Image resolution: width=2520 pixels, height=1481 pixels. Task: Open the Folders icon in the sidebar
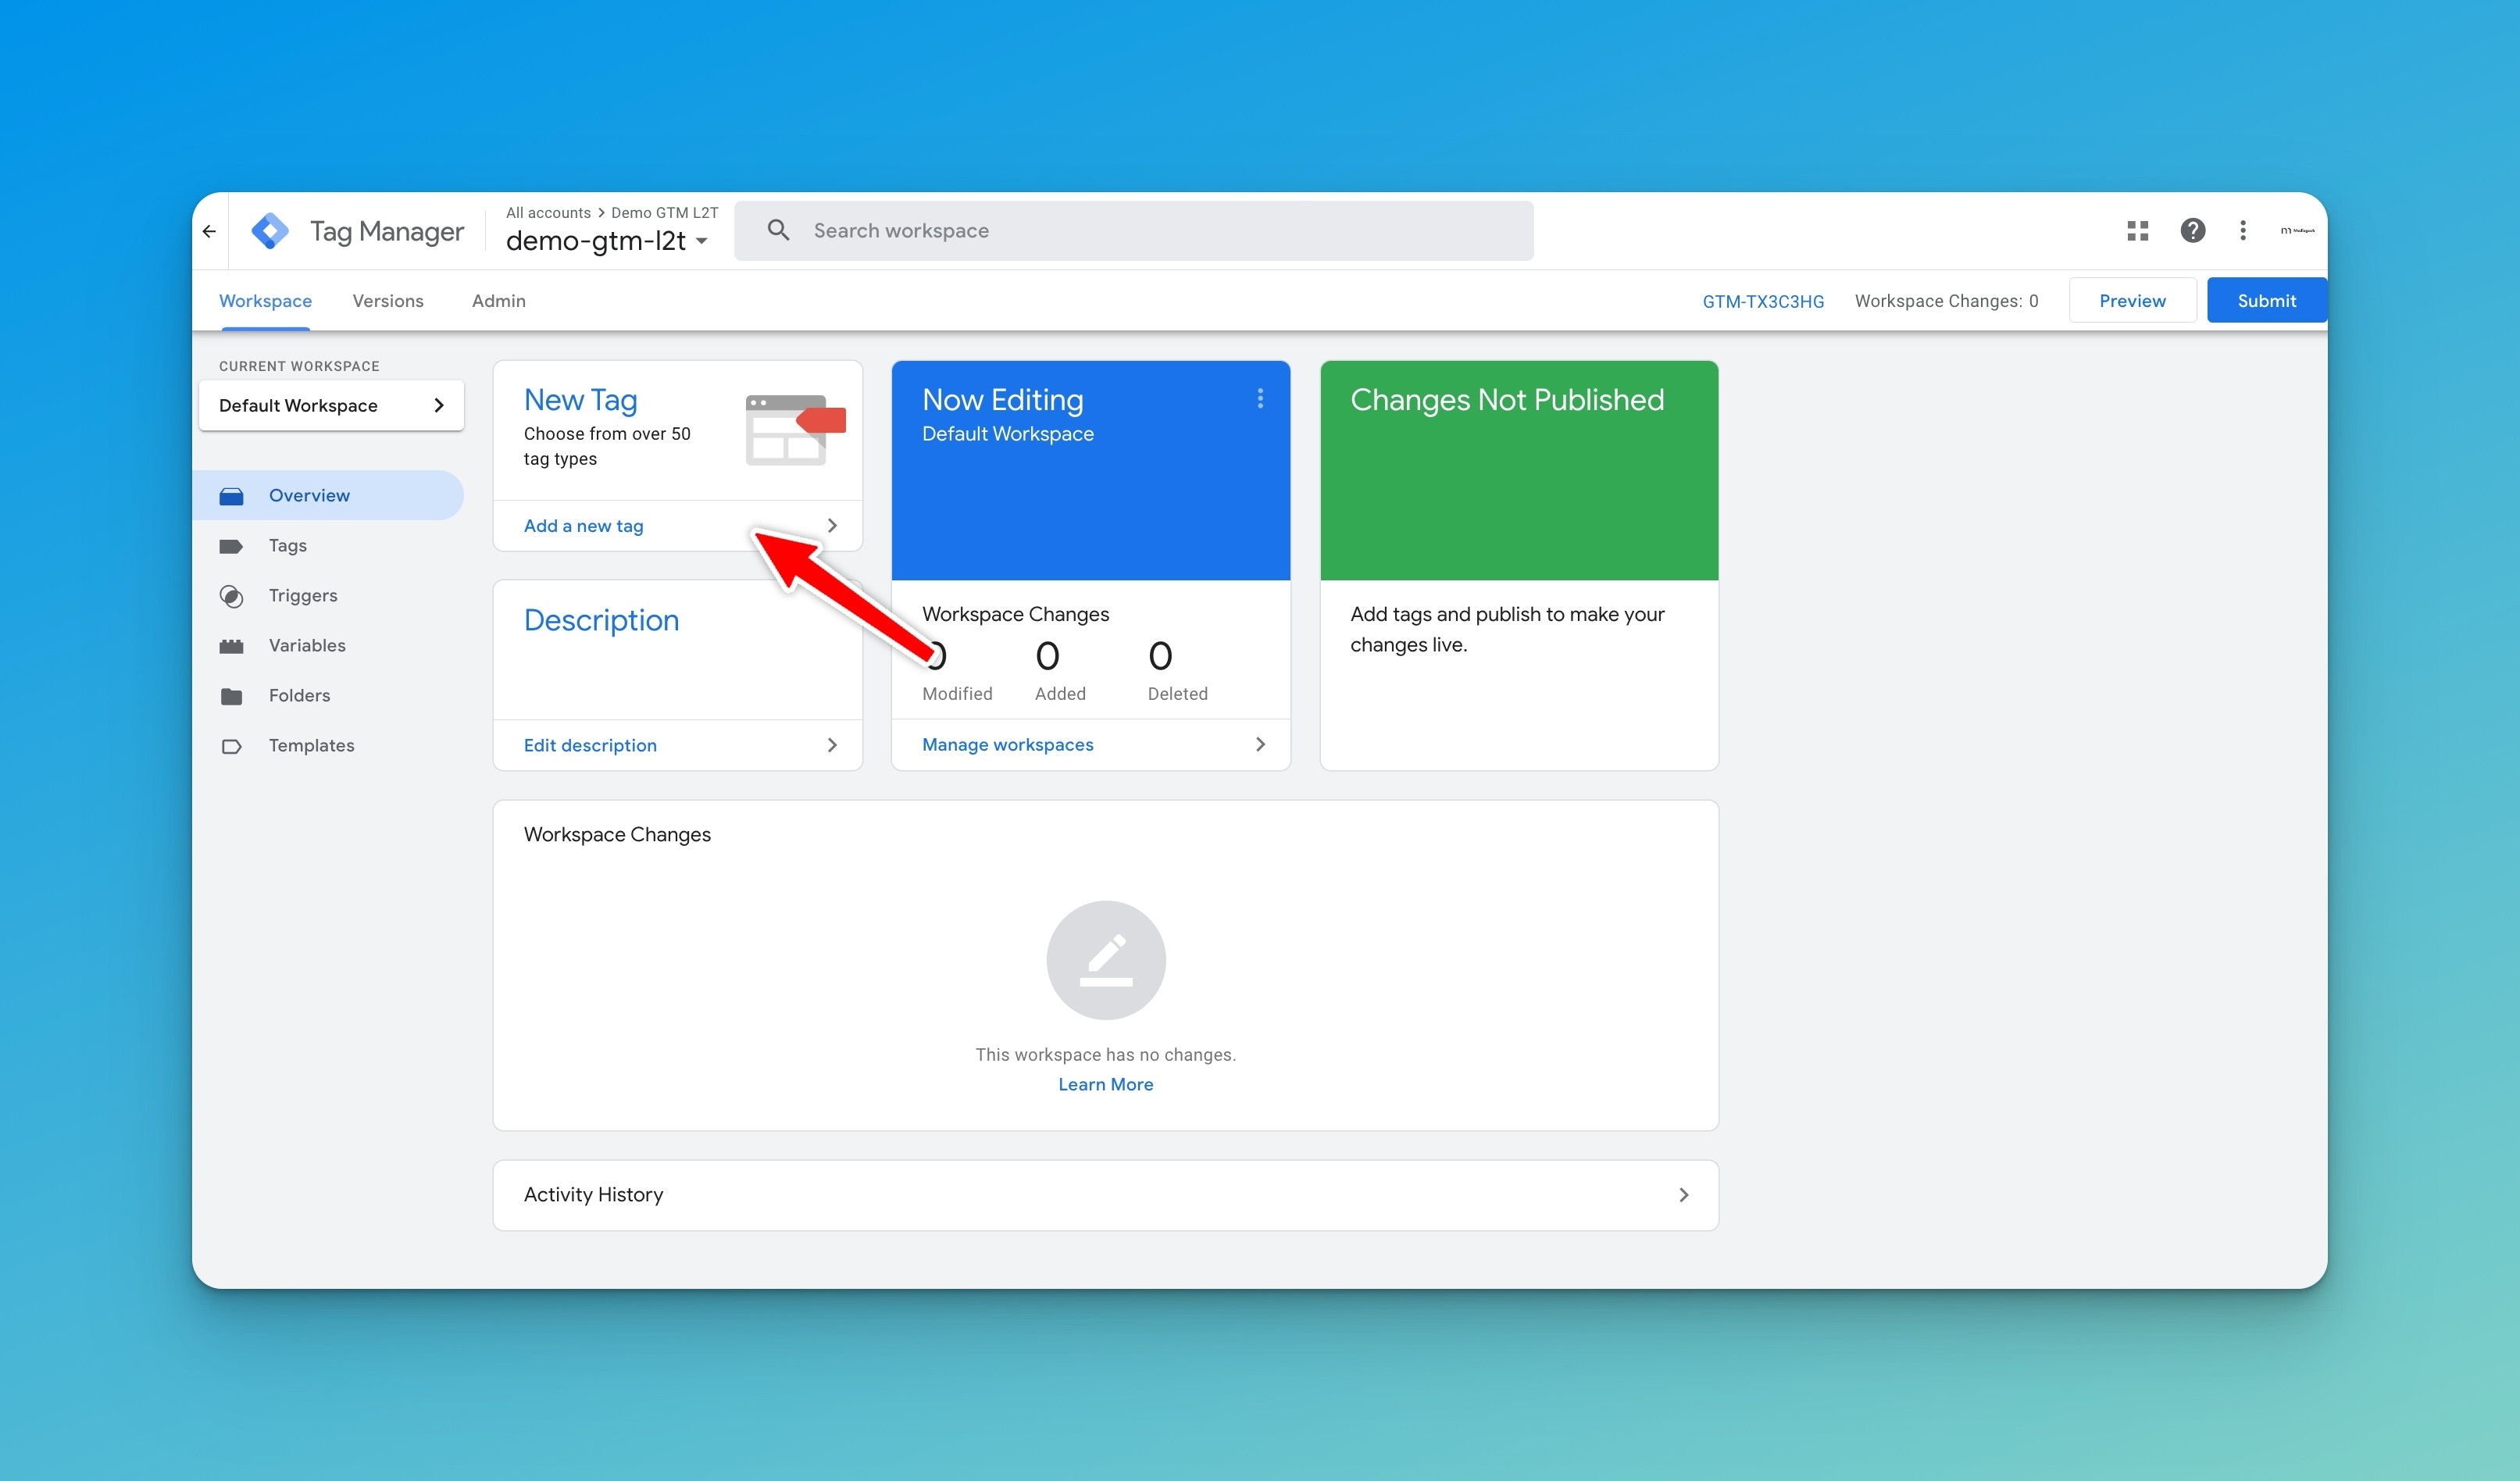(232, 695)
